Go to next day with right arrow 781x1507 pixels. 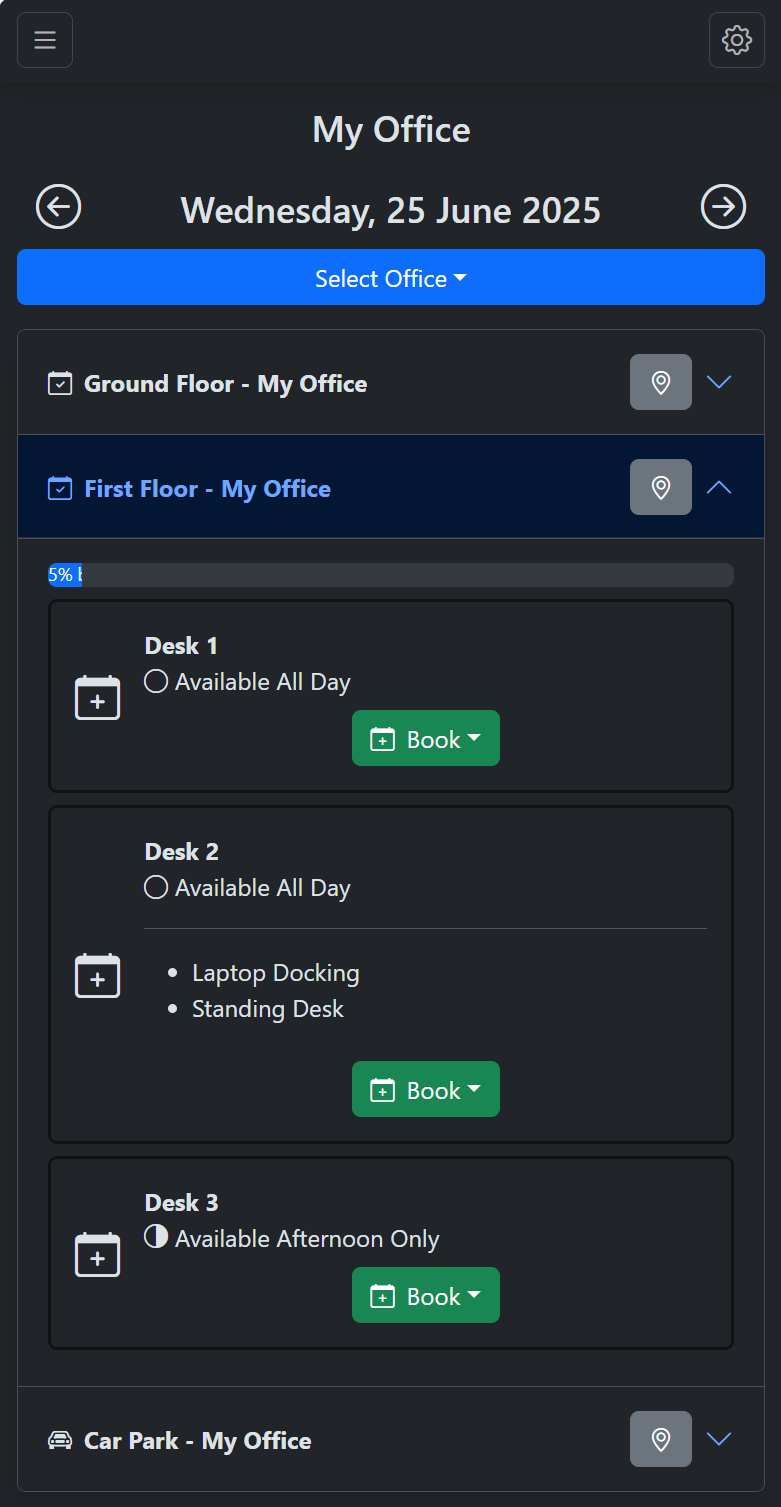[x=723, y=207]
